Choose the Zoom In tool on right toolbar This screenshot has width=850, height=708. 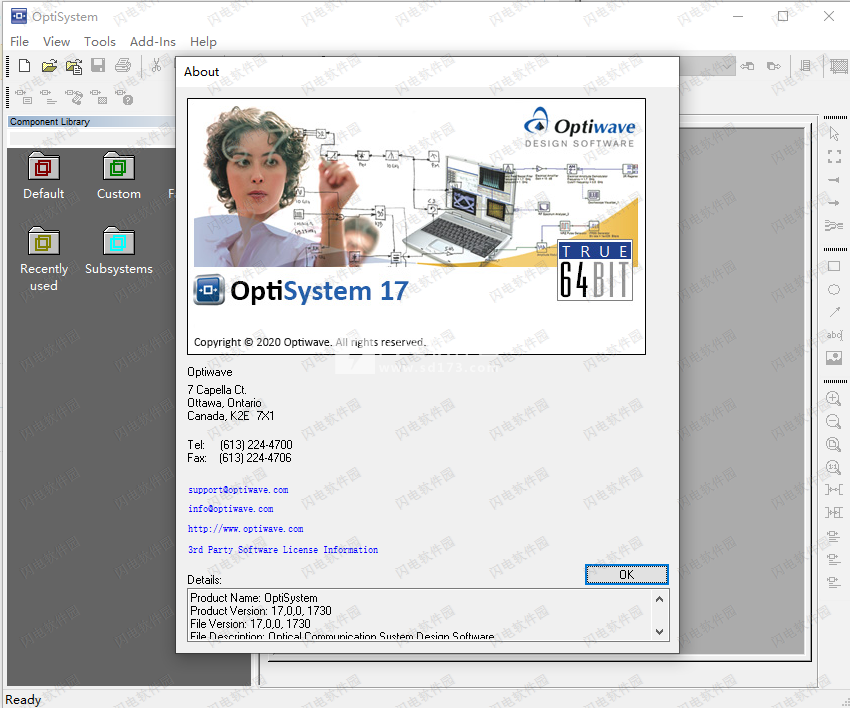pyautogui.click(x=834, y=397)
